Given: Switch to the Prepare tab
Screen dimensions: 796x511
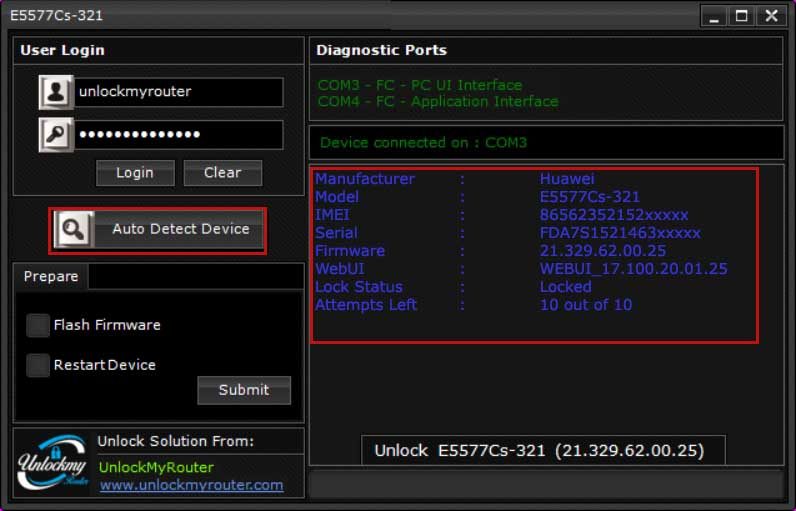Looking at the screenshot, I should pyautogui.click(x=51, y=277).
